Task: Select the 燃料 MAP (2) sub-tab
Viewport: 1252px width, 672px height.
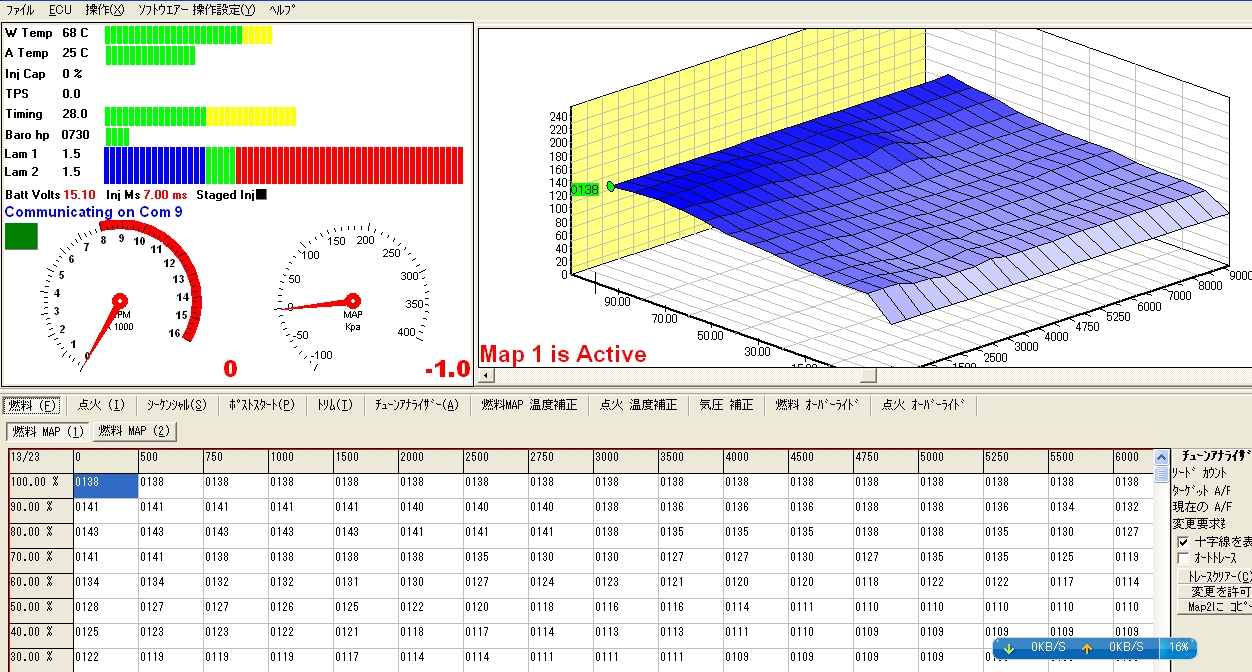Action: pos(135,432)
